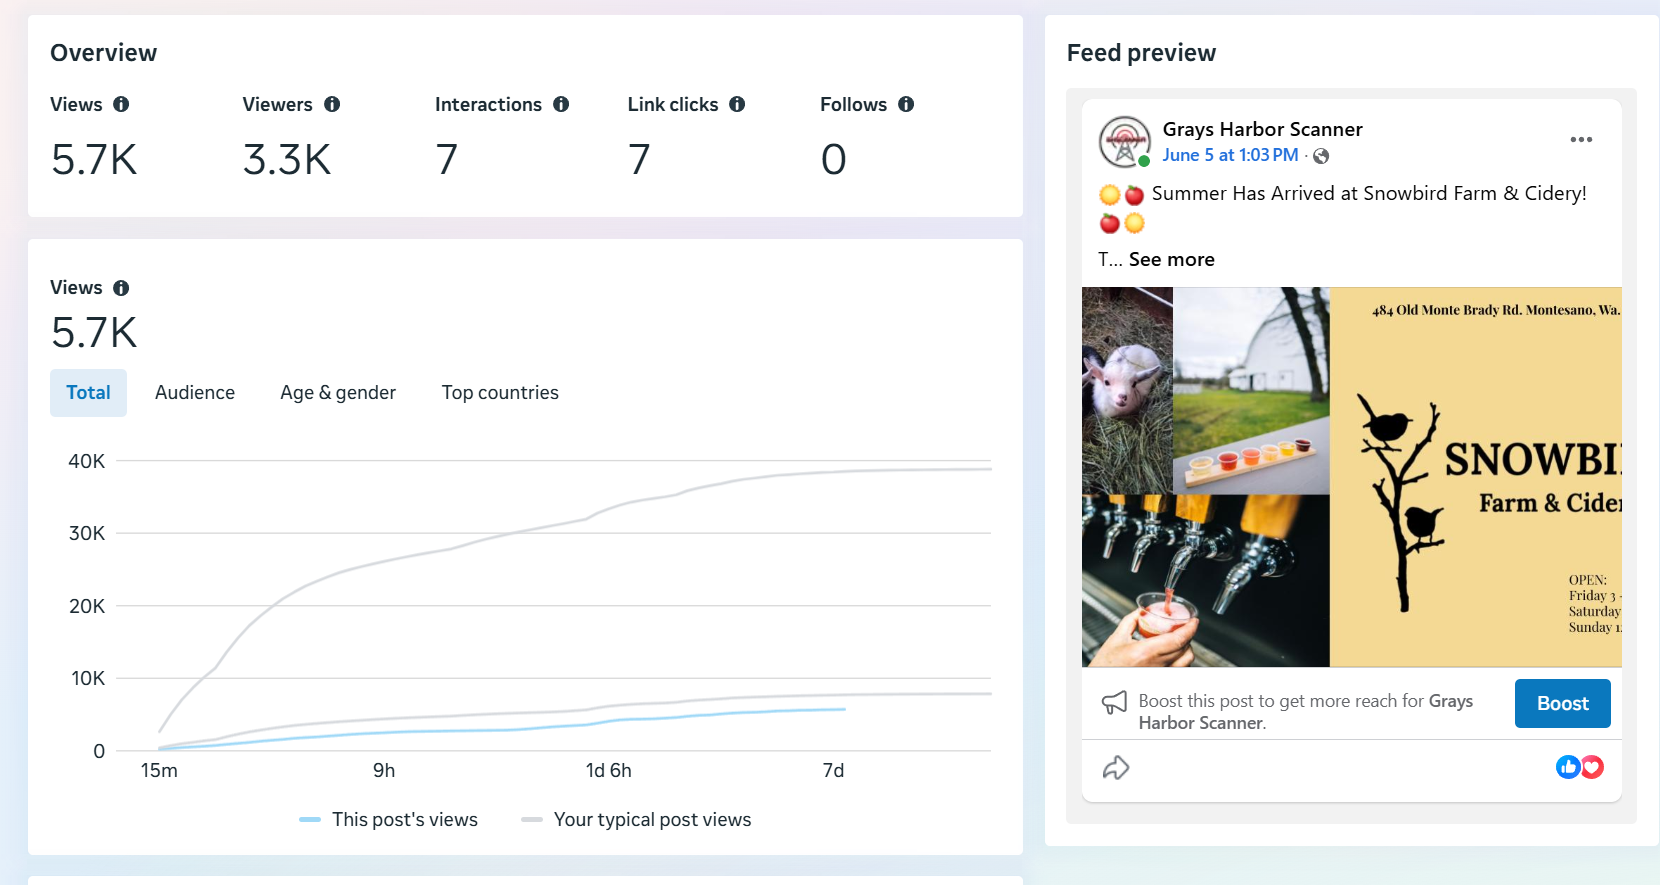Show the Top countries tab
This screenshot has width=1660, height=885.
click(500, 393)
